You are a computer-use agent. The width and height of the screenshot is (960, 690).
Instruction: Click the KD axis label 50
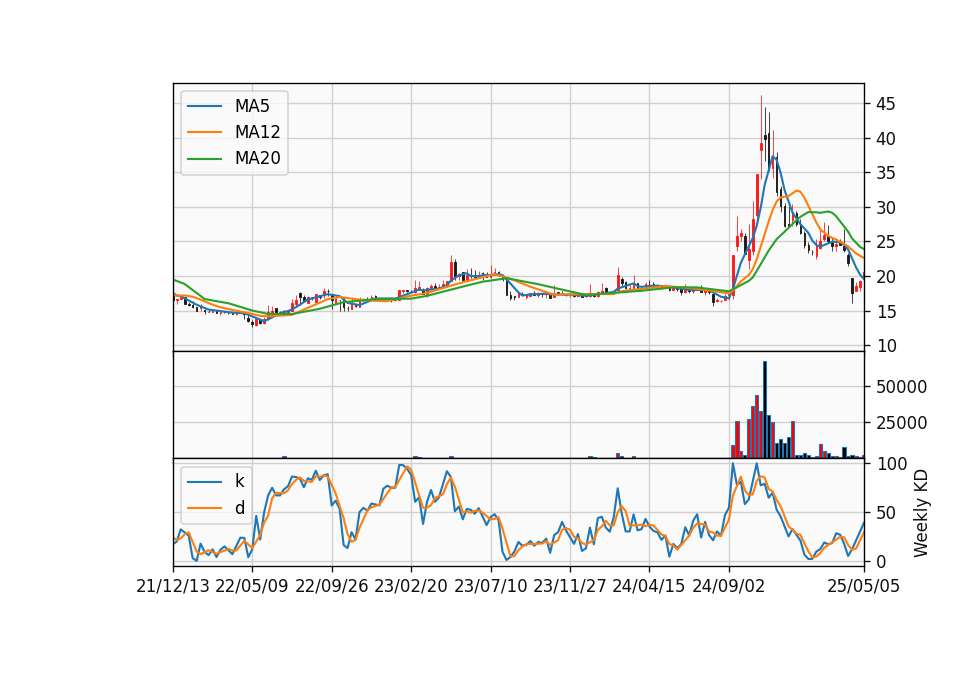tap(885, 513)
